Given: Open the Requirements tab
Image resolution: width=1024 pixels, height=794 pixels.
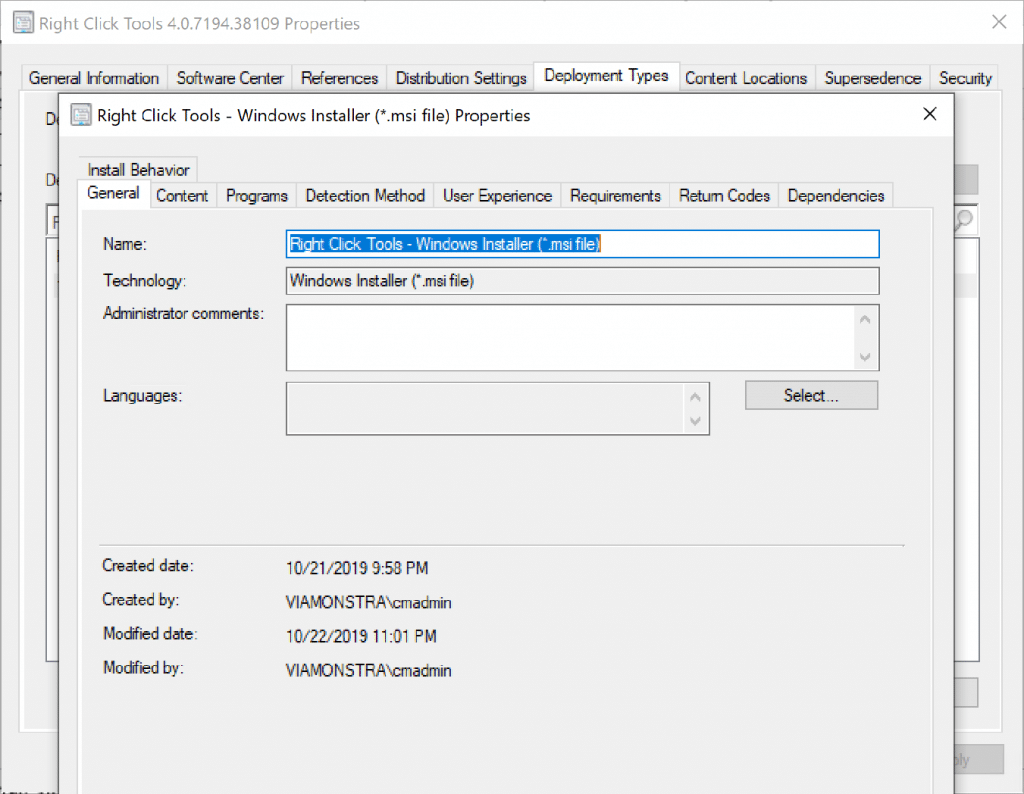Looking at the screenshot, I should pos(615,195).
